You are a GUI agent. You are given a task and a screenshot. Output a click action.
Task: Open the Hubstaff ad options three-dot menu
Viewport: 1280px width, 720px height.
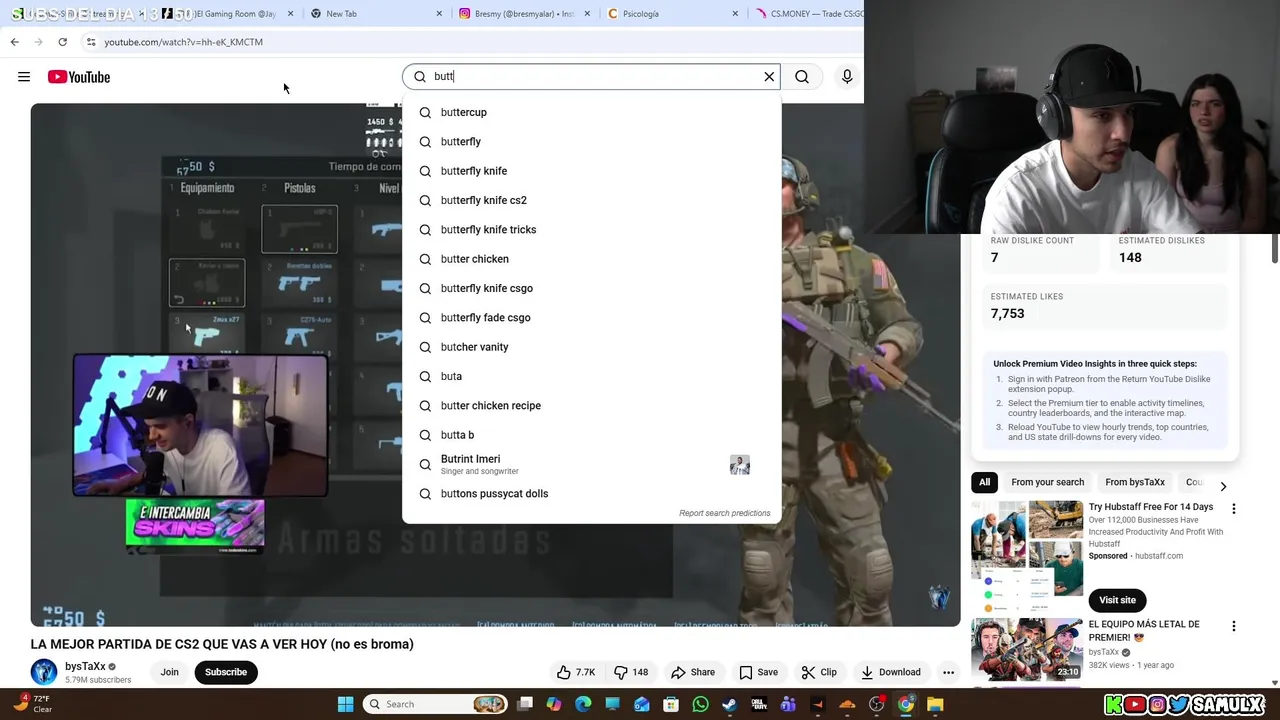pyautogui.click(x=1234, y=509)
